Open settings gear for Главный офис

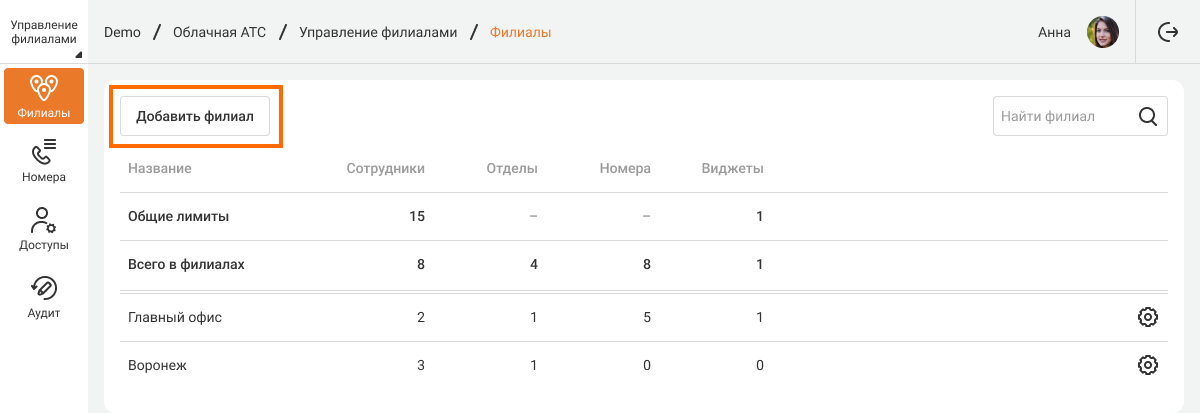click(x=1148, y=317)
